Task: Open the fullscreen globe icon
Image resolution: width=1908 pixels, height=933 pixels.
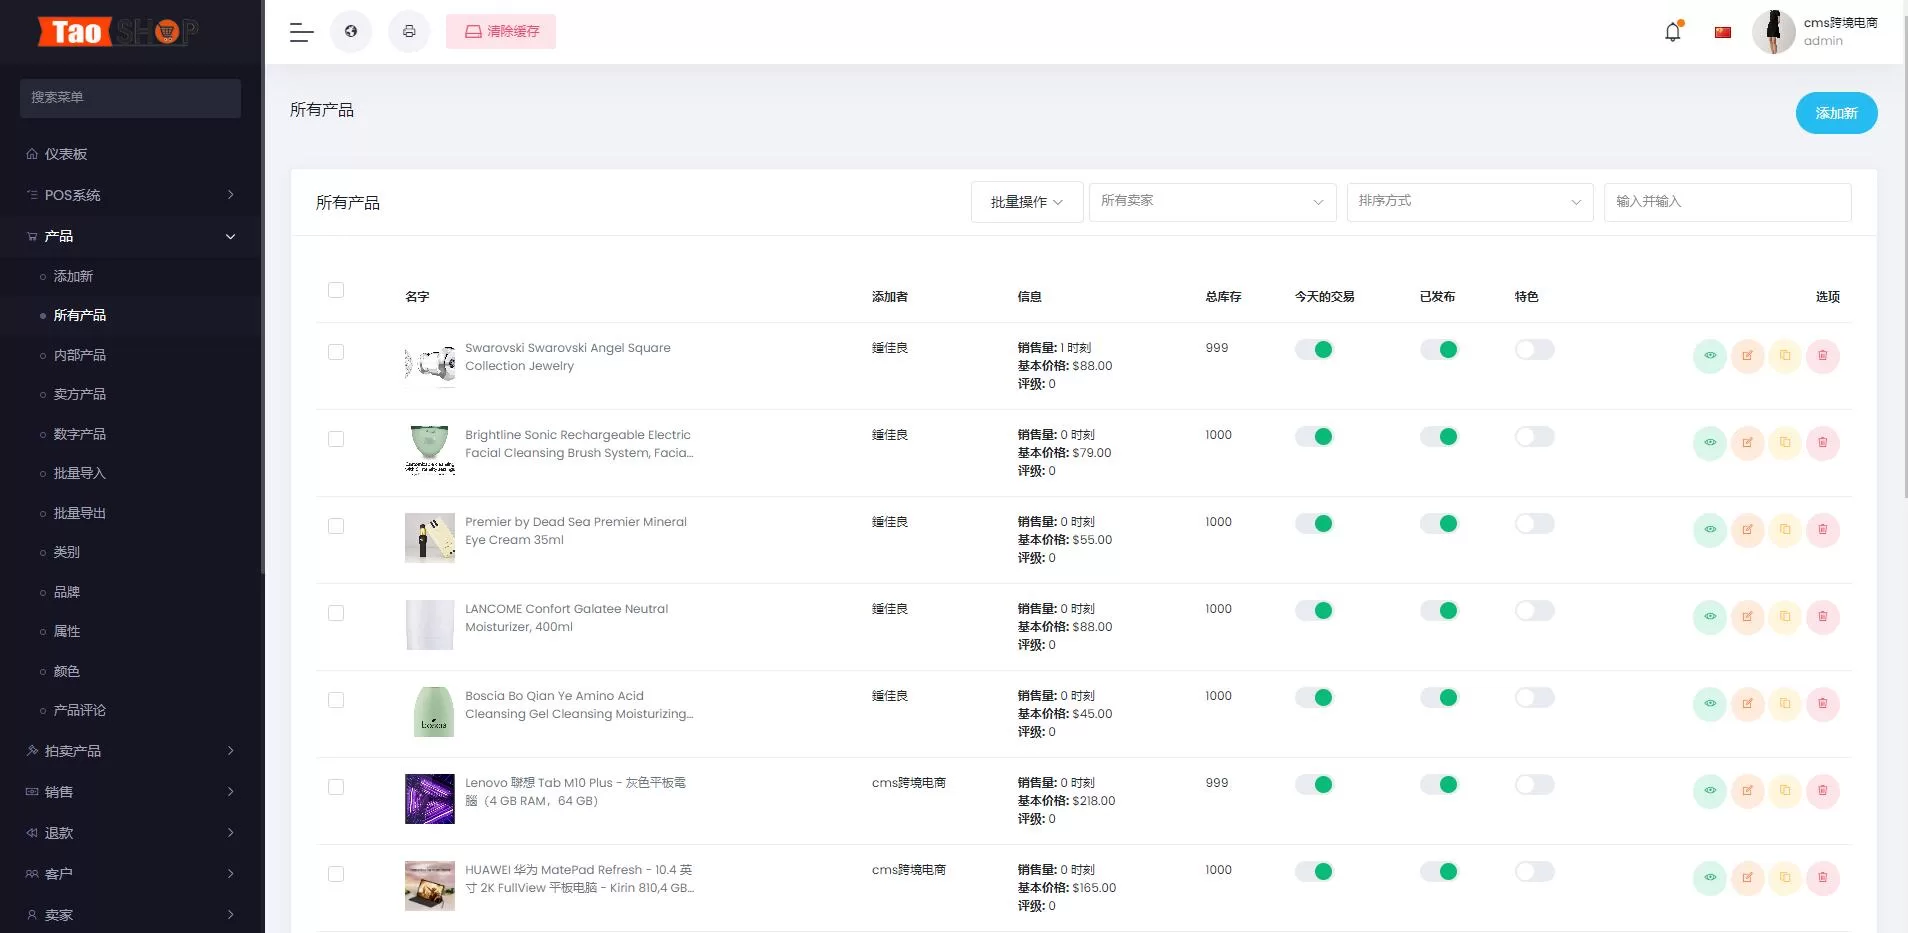Action: (x=351, y=31)
